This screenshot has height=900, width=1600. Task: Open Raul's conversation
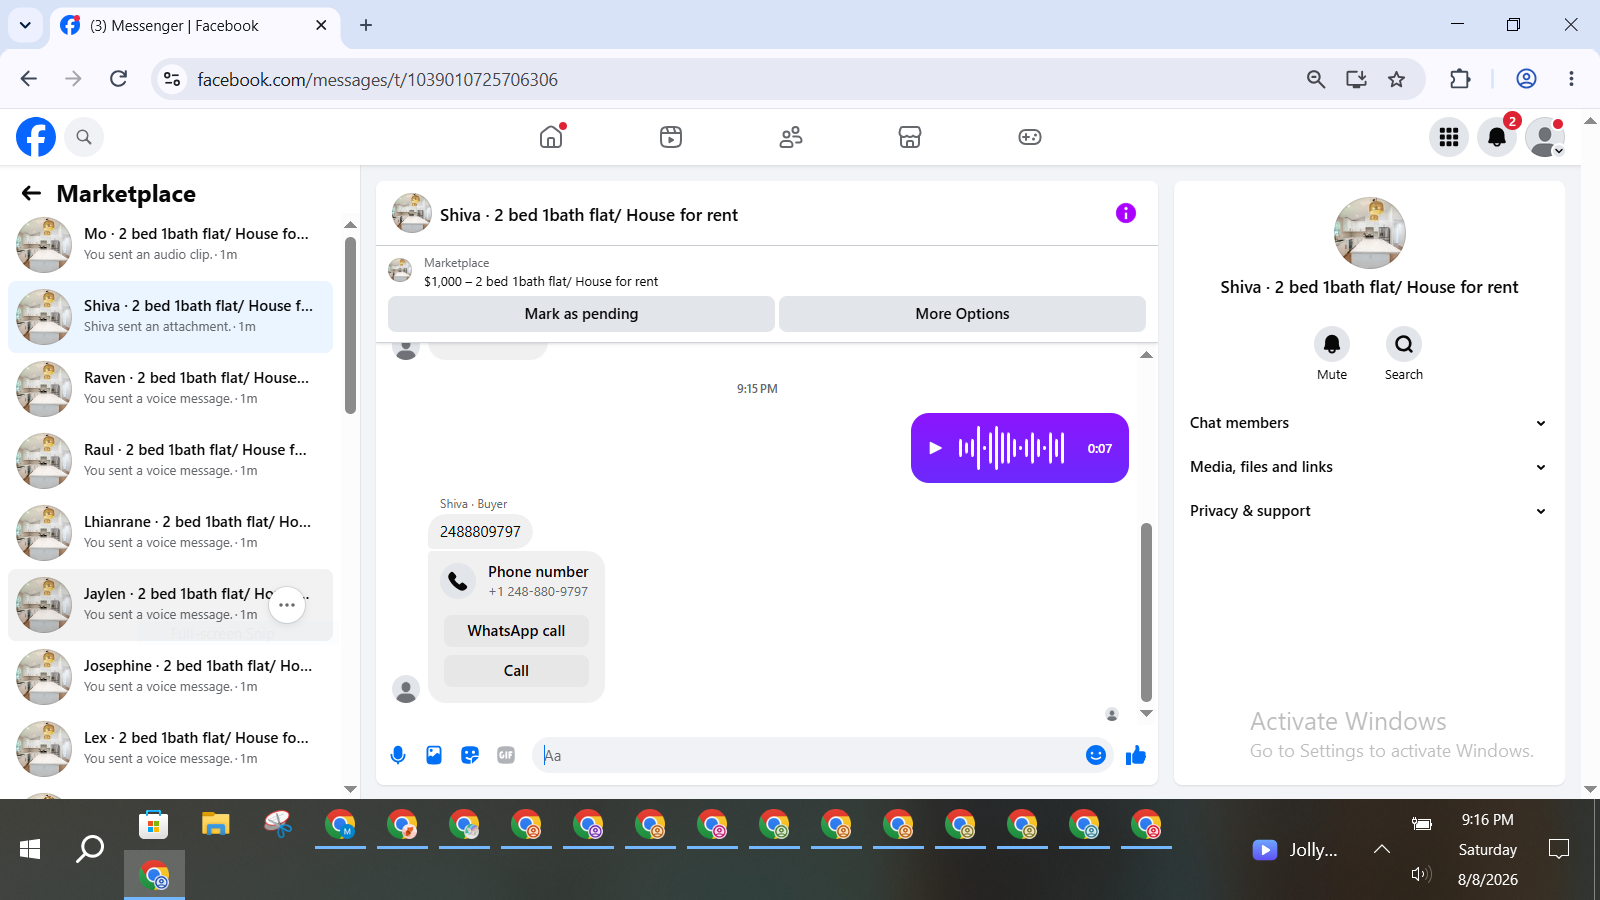(170, 461)
